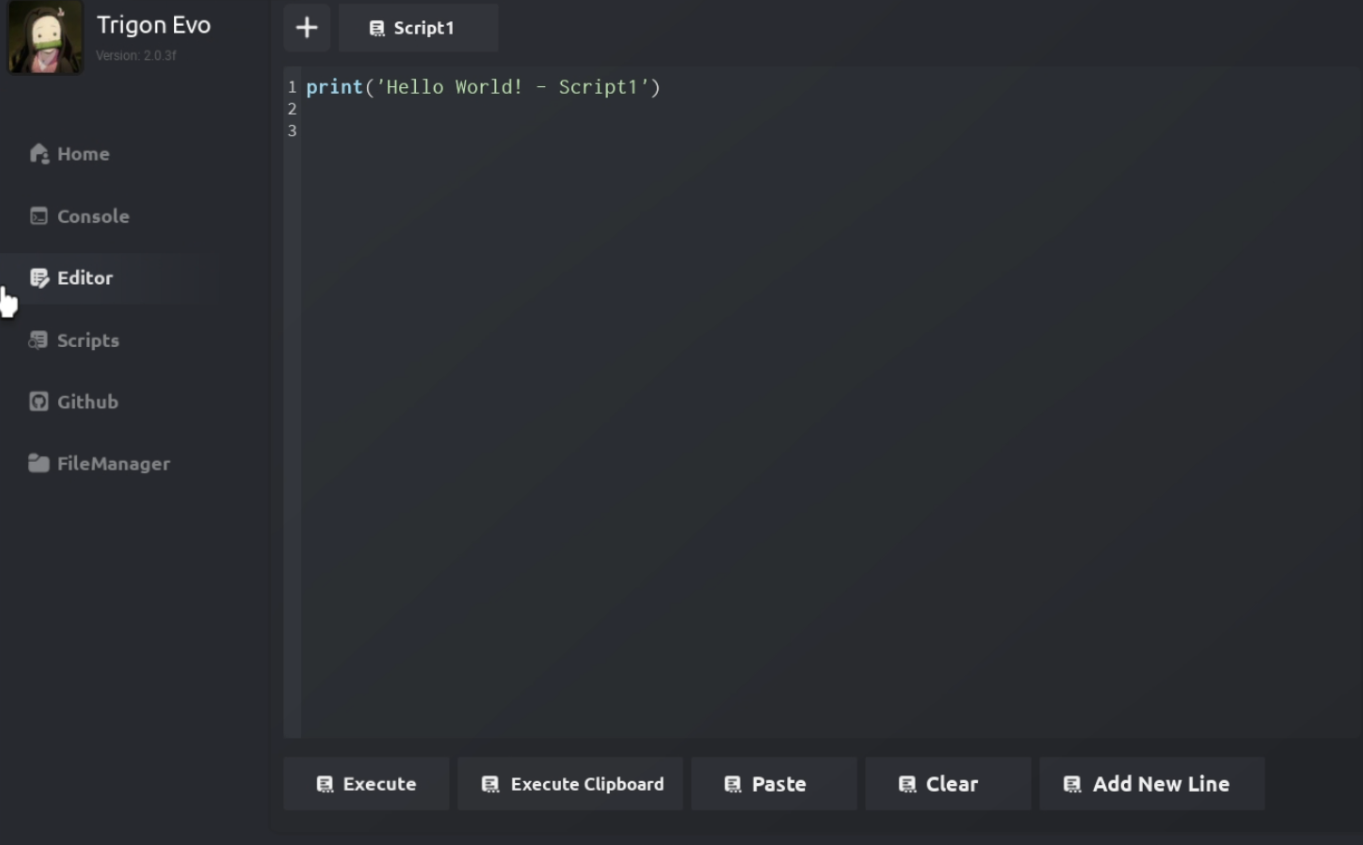
Task: Click line number 3 in the gutter
Action: coord(292,131)
